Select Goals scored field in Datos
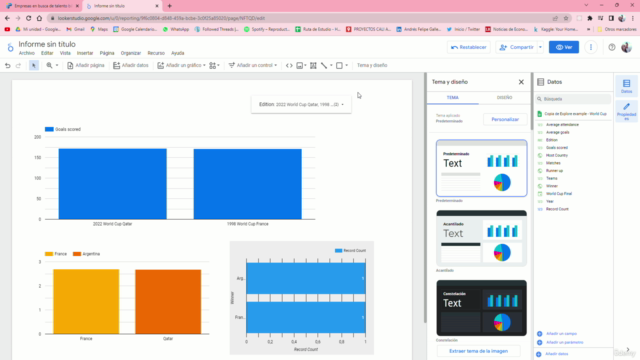The image size is (640, 360). 557,148
